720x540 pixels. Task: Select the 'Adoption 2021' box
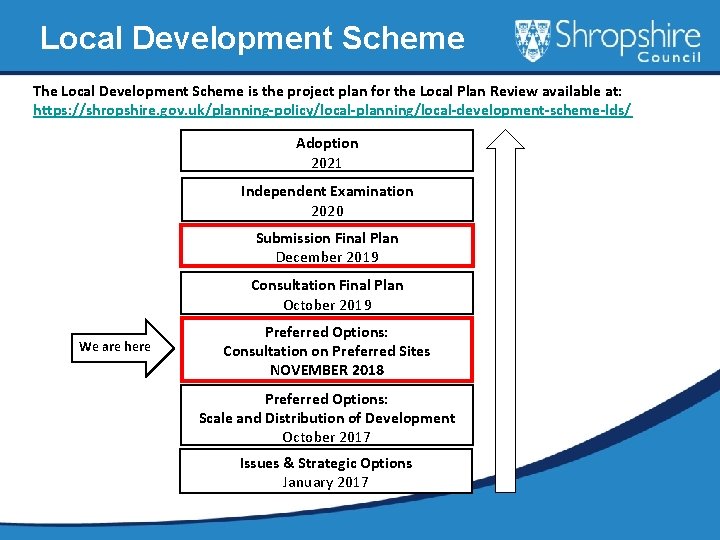[x=327, y=151]
